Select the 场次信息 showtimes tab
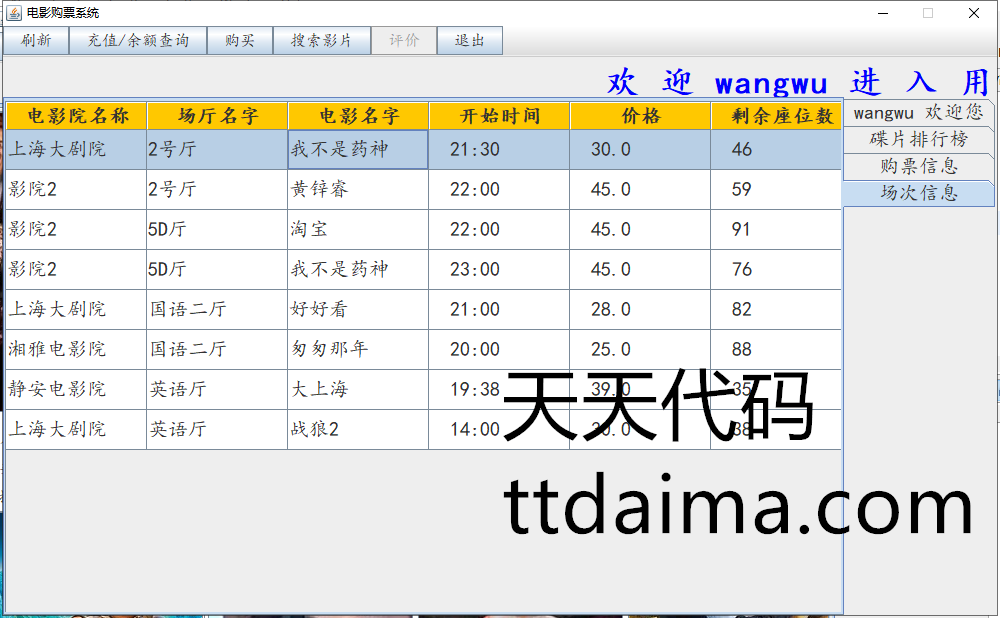Viewport: 1000px width, 618px height. point(917,193)
